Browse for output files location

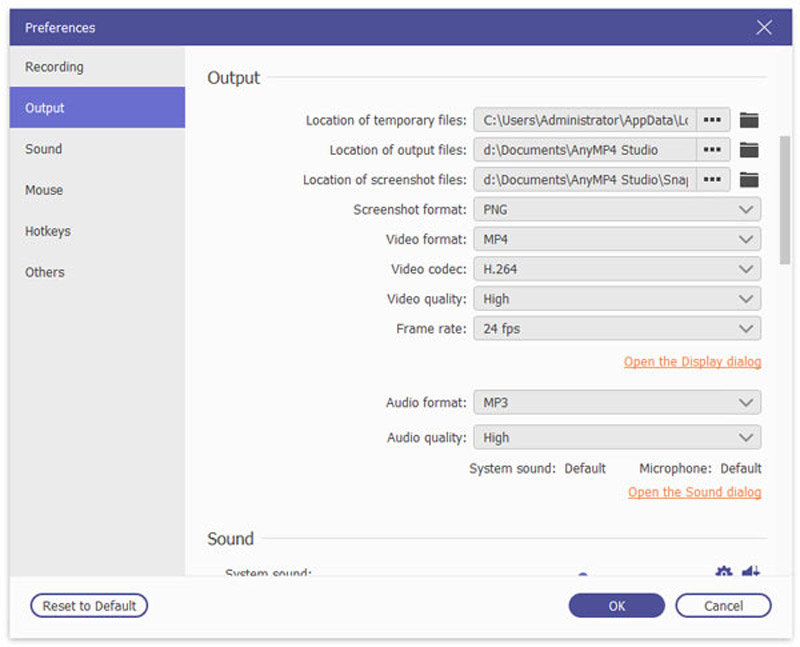(712, 150)
